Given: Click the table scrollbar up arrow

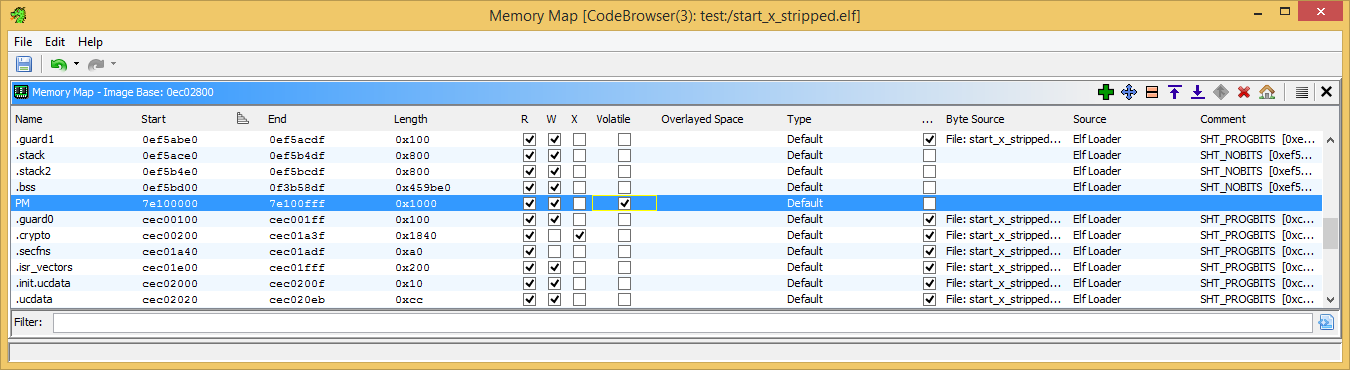Looking at the screenshot, I should [1330, 139].
